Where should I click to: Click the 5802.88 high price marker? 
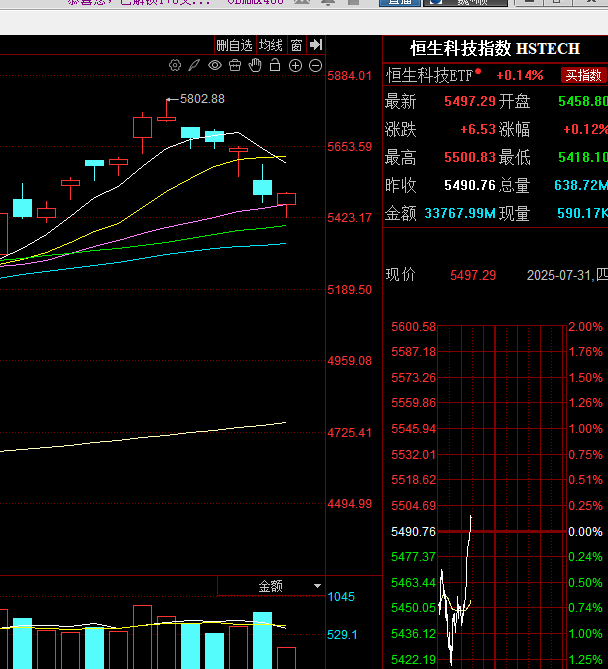point(202,99)
